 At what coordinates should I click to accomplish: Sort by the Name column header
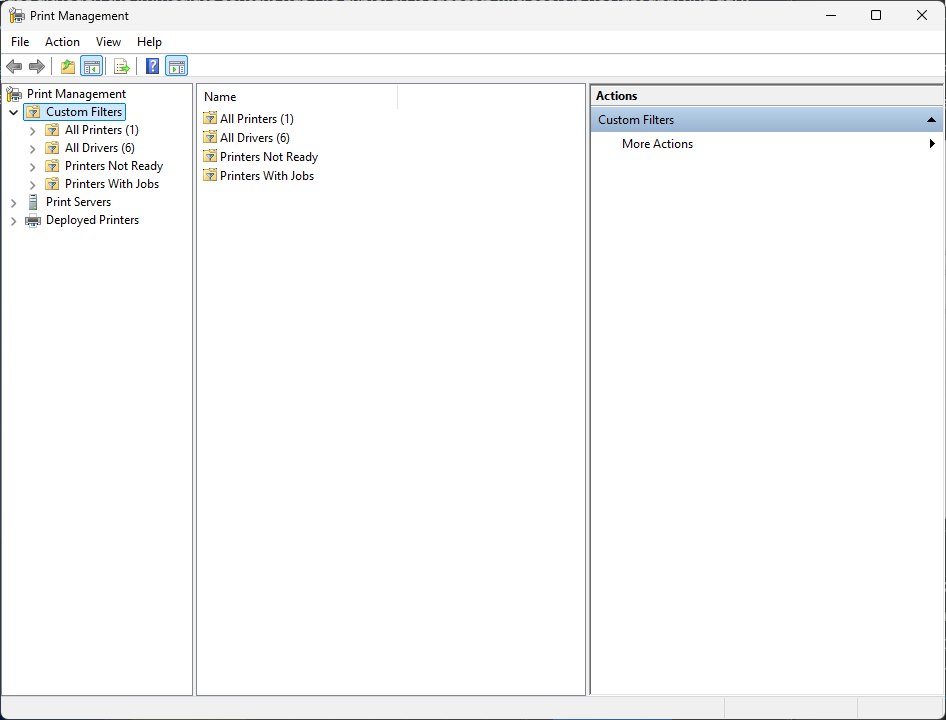[298, 97]
